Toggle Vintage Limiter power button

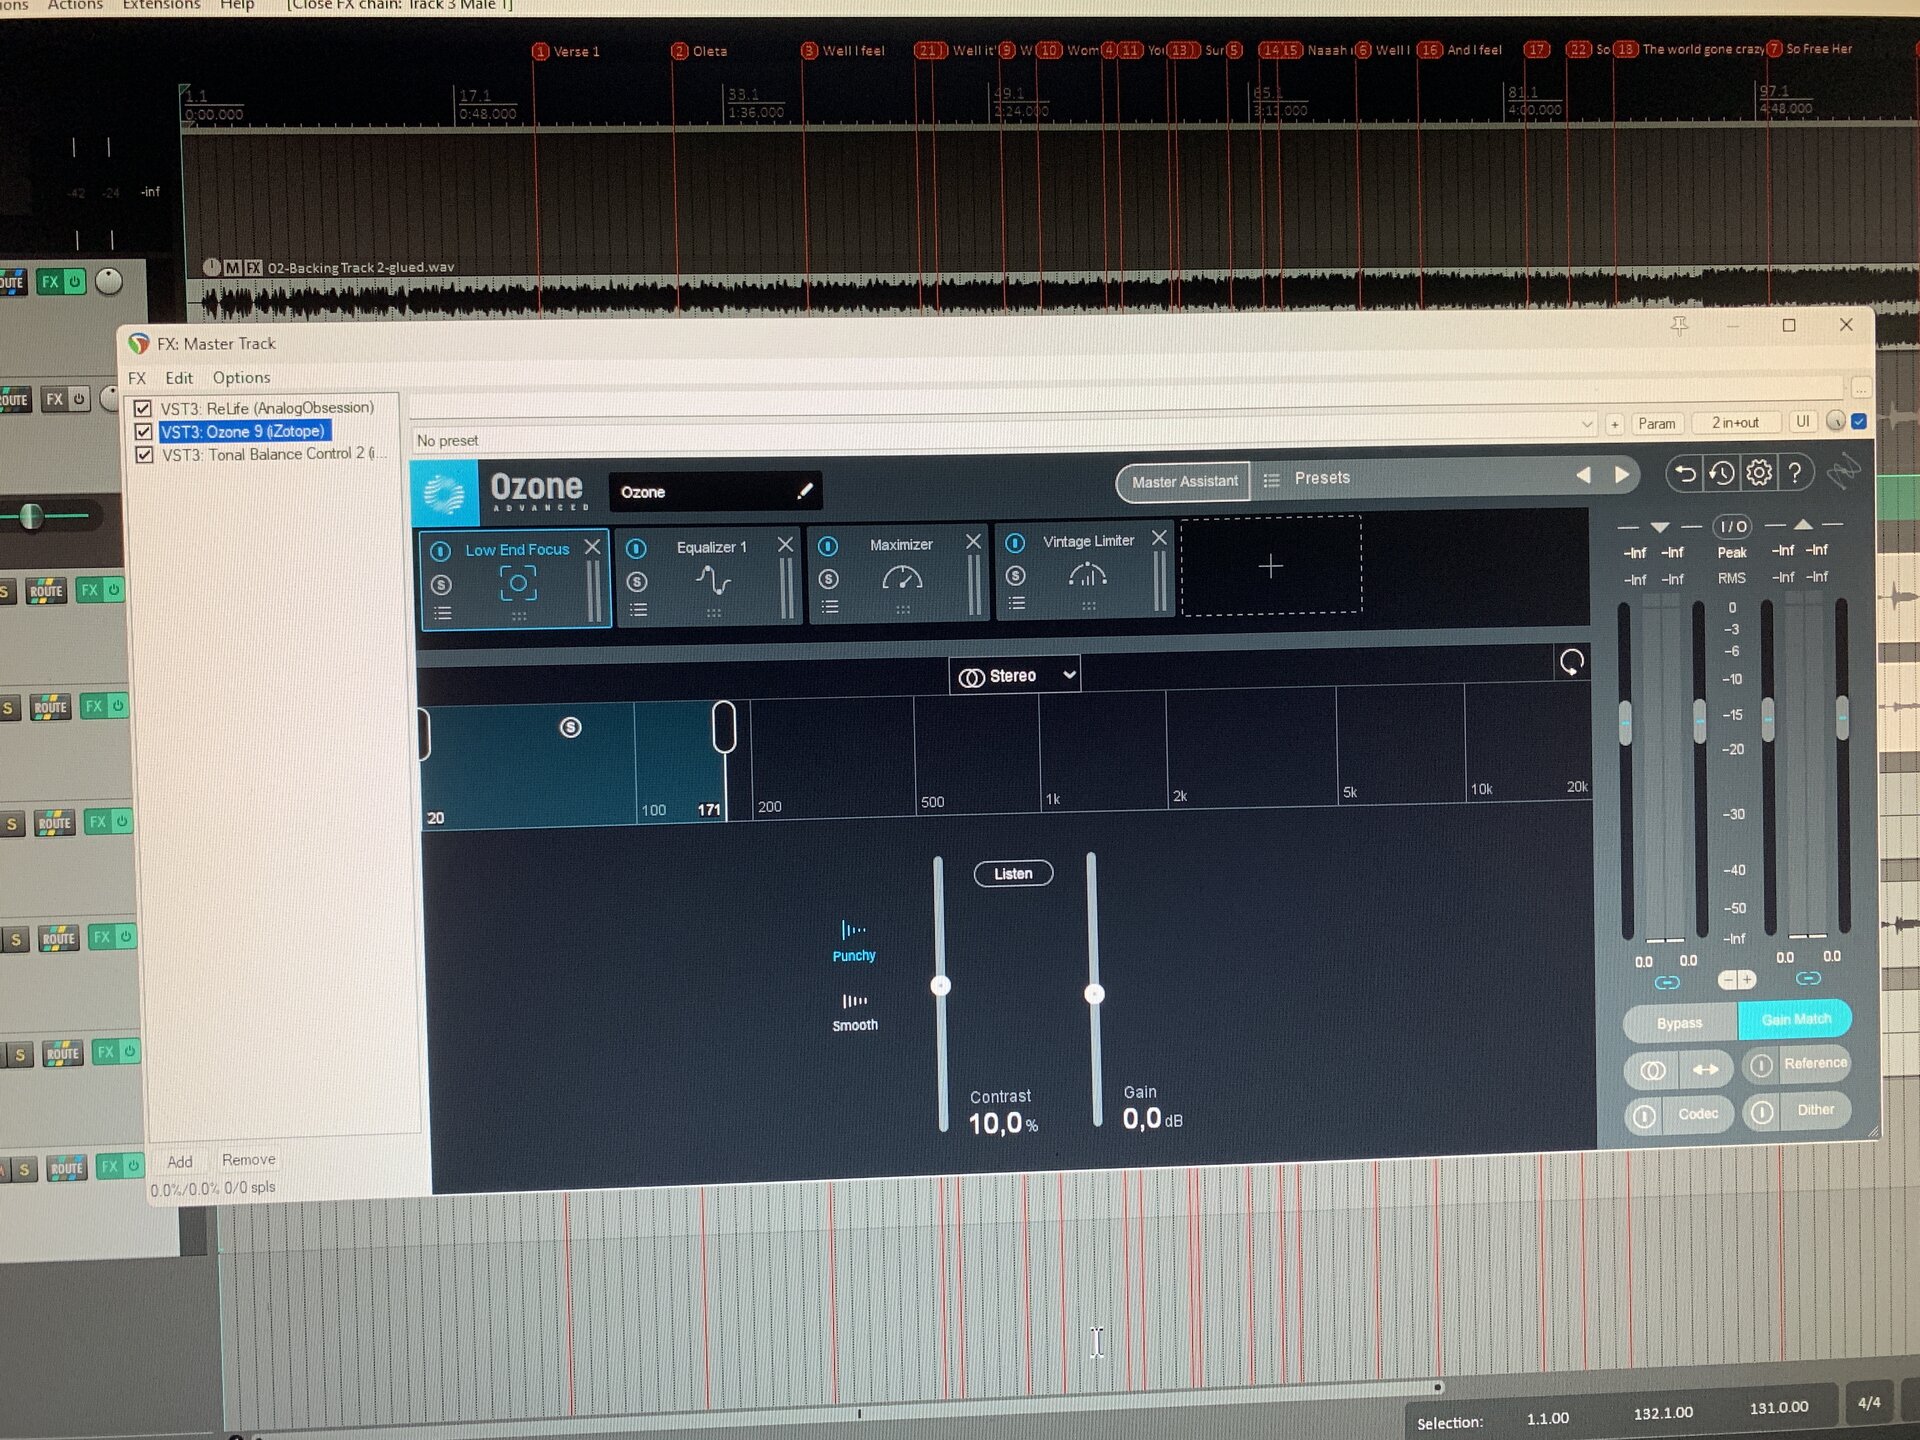(x=1015, y=543)
